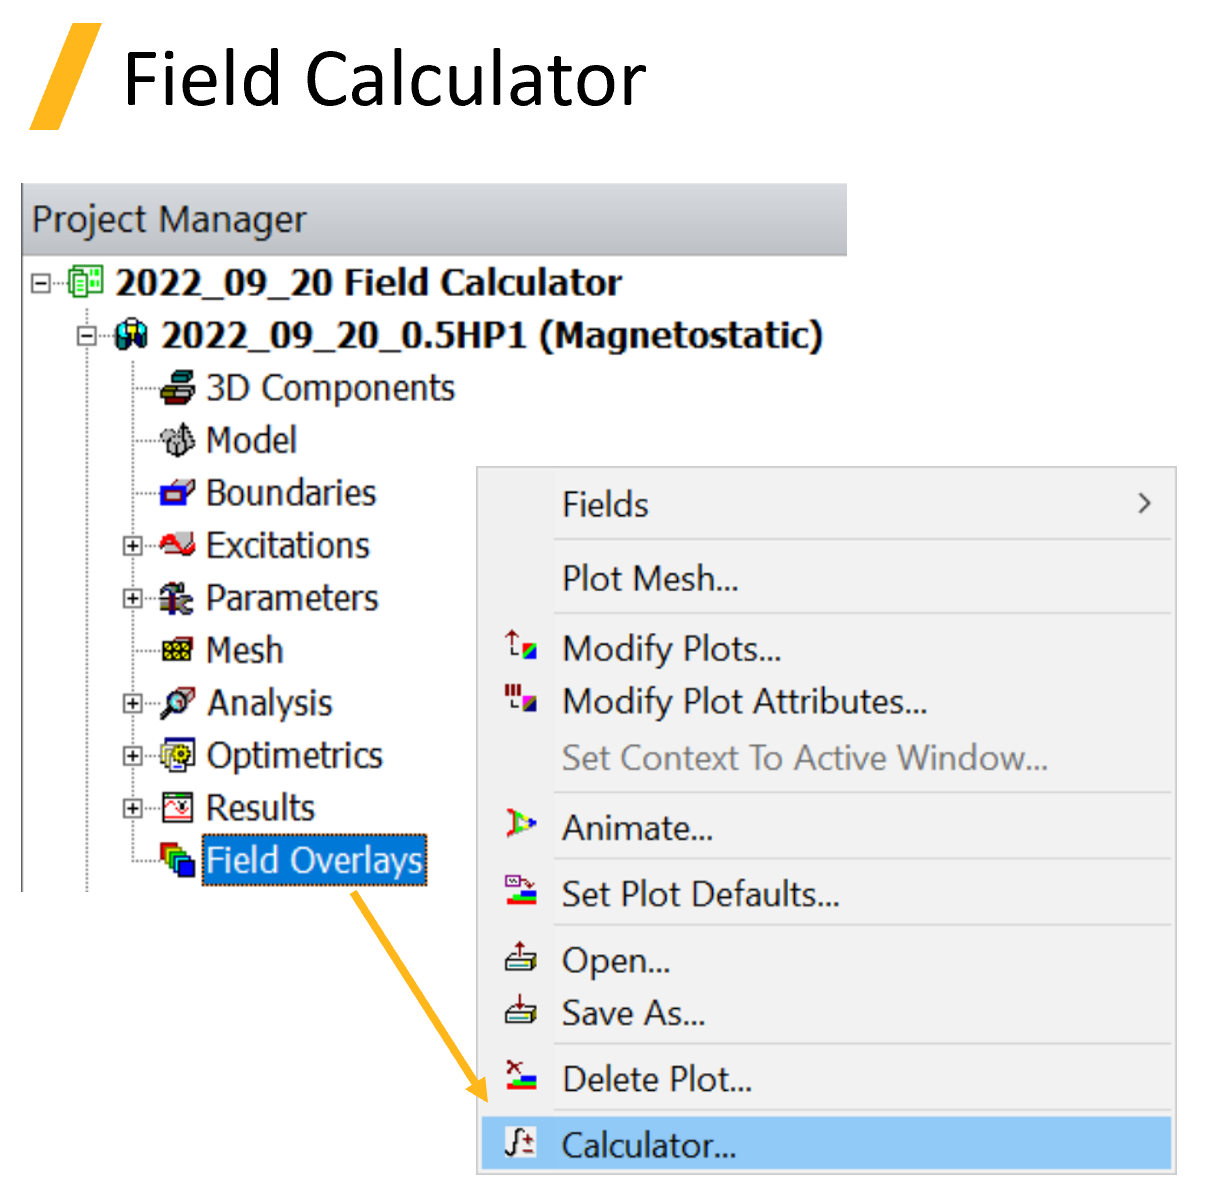
Task: Expand the Excitations tree node
Action: [x=133, y=546]
